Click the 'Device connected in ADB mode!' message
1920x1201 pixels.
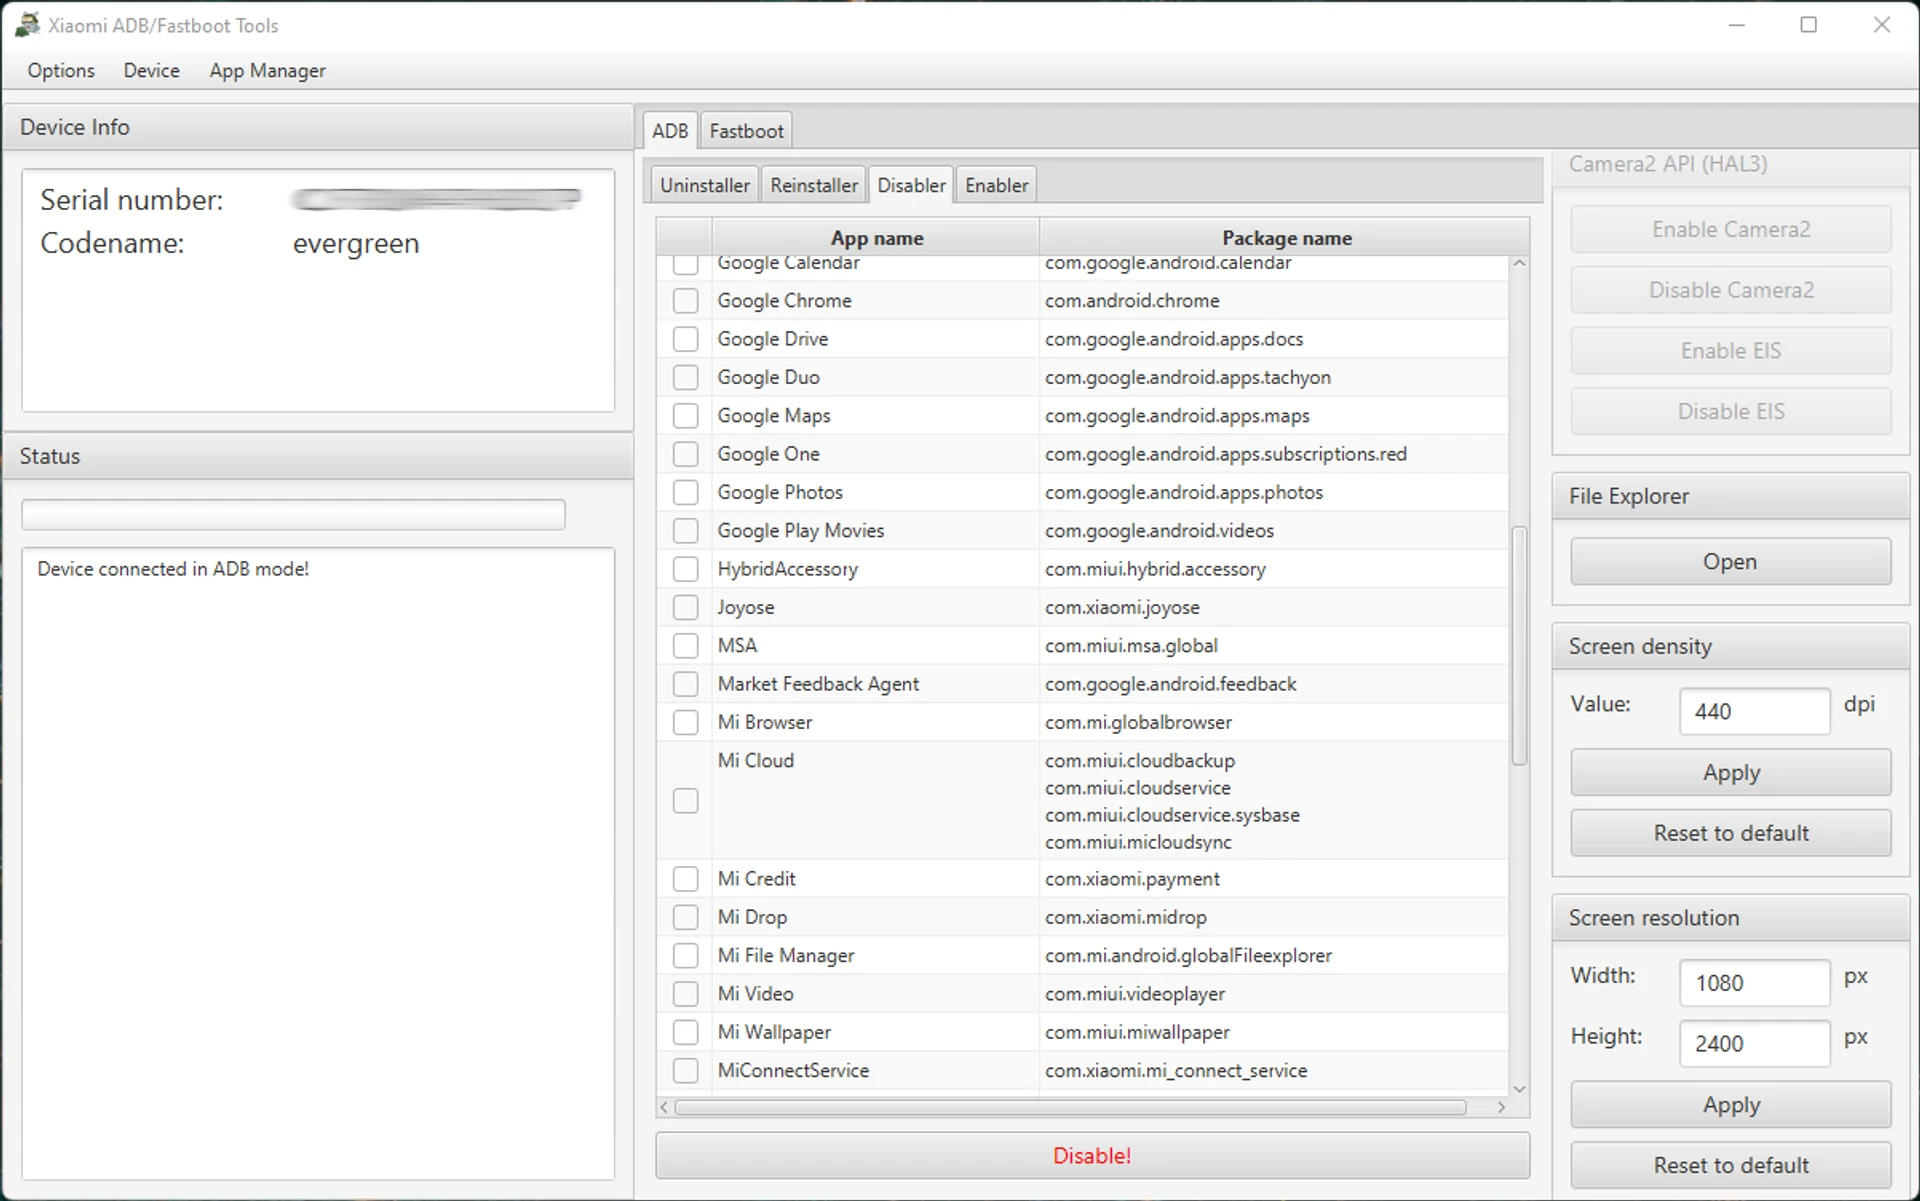[x=173, y=569]
